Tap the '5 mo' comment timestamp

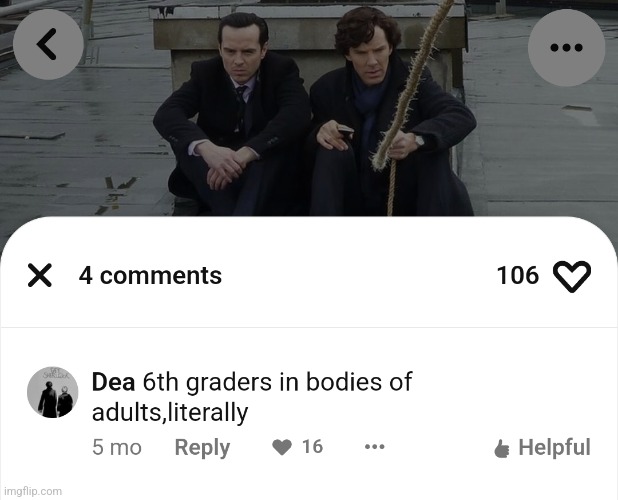tap(117, 448)
